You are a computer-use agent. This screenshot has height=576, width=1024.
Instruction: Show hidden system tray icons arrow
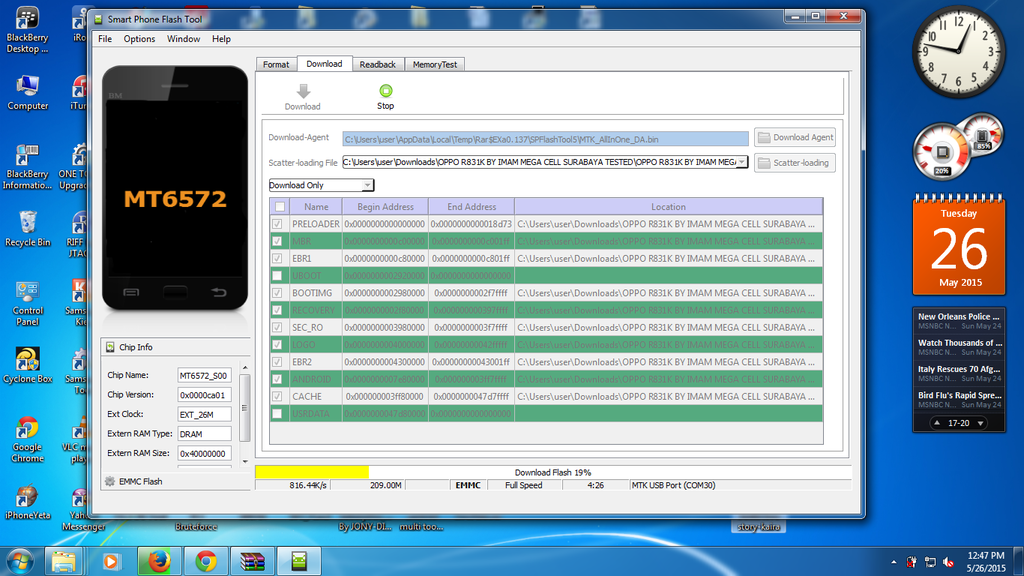click(x=893, y=561)
